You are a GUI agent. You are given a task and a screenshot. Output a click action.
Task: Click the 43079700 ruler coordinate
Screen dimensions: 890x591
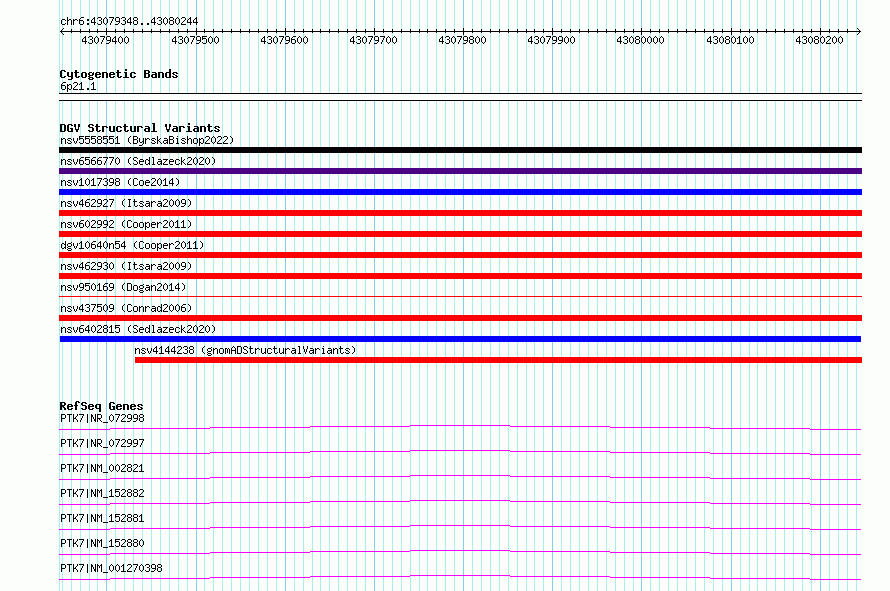tap(373, 40)
